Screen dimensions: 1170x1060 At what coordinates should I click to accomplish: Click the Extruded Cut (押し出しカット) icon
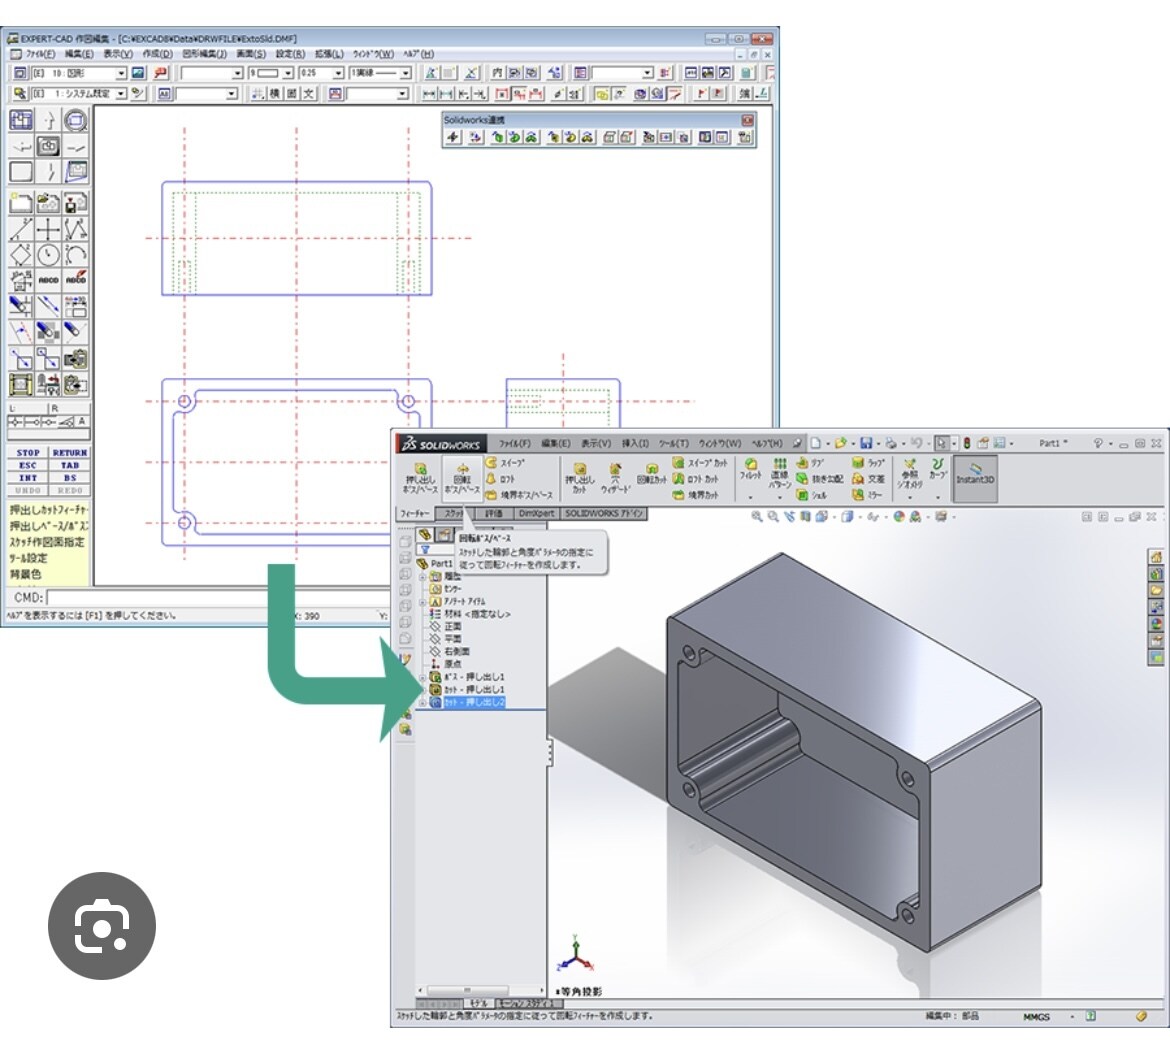[x=580, y=477]
